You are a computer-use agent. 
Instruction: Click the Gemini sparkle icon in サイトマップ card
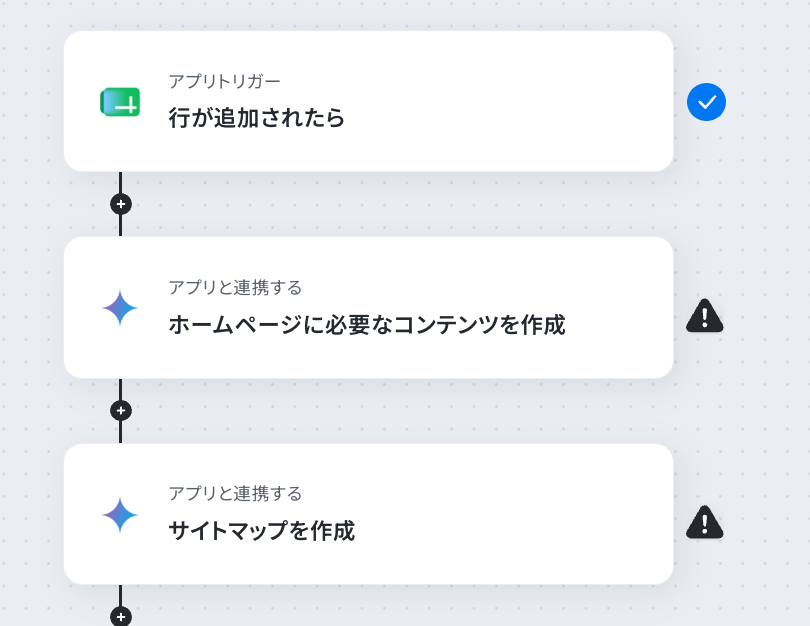click(x=120, y=514)
